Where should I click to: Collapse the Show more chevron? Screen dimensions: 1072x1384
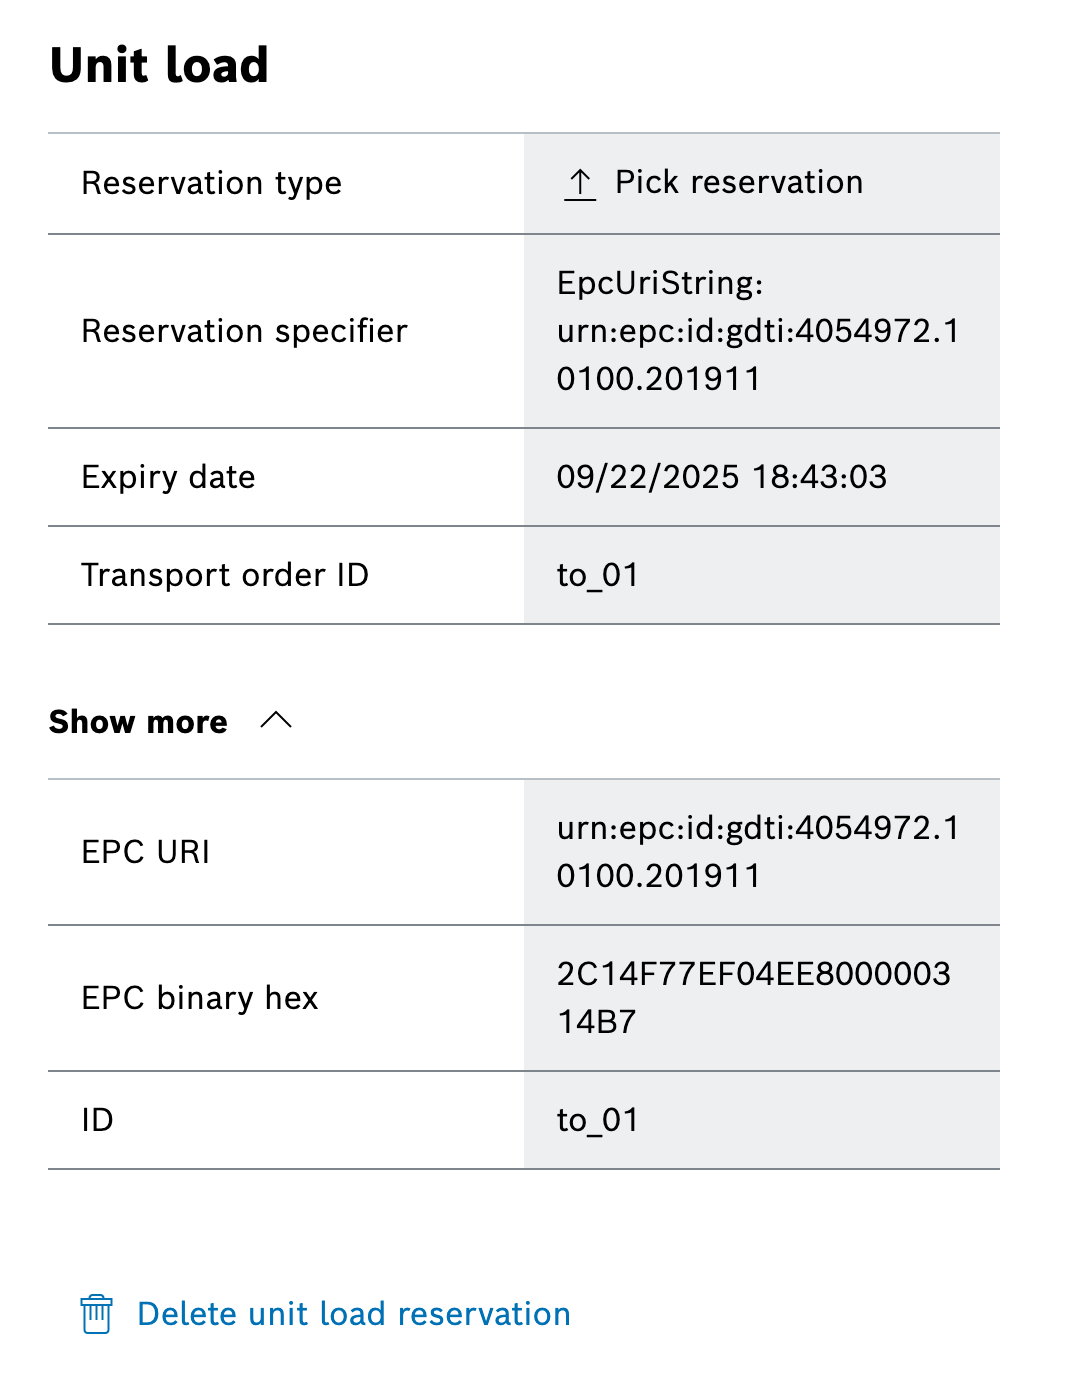point(276,721)
